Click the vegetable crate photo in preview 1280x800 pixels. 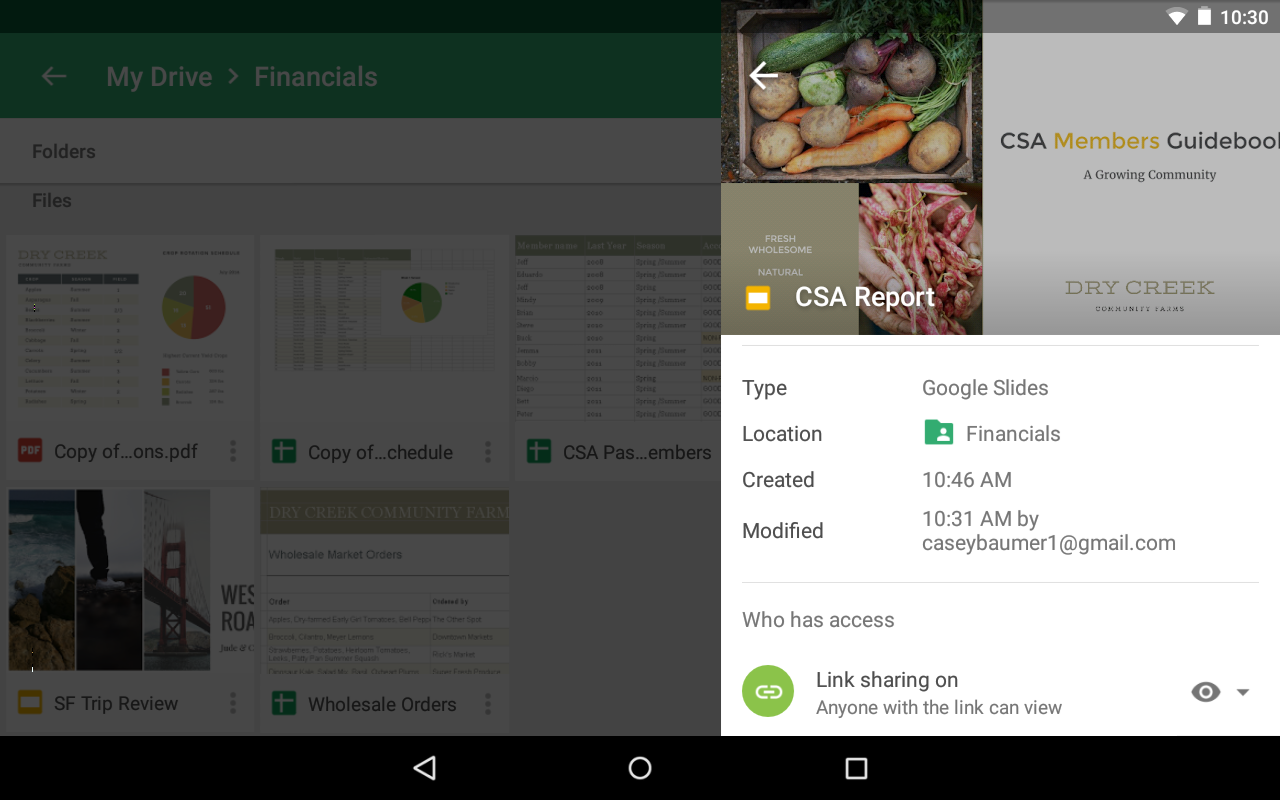851,91
